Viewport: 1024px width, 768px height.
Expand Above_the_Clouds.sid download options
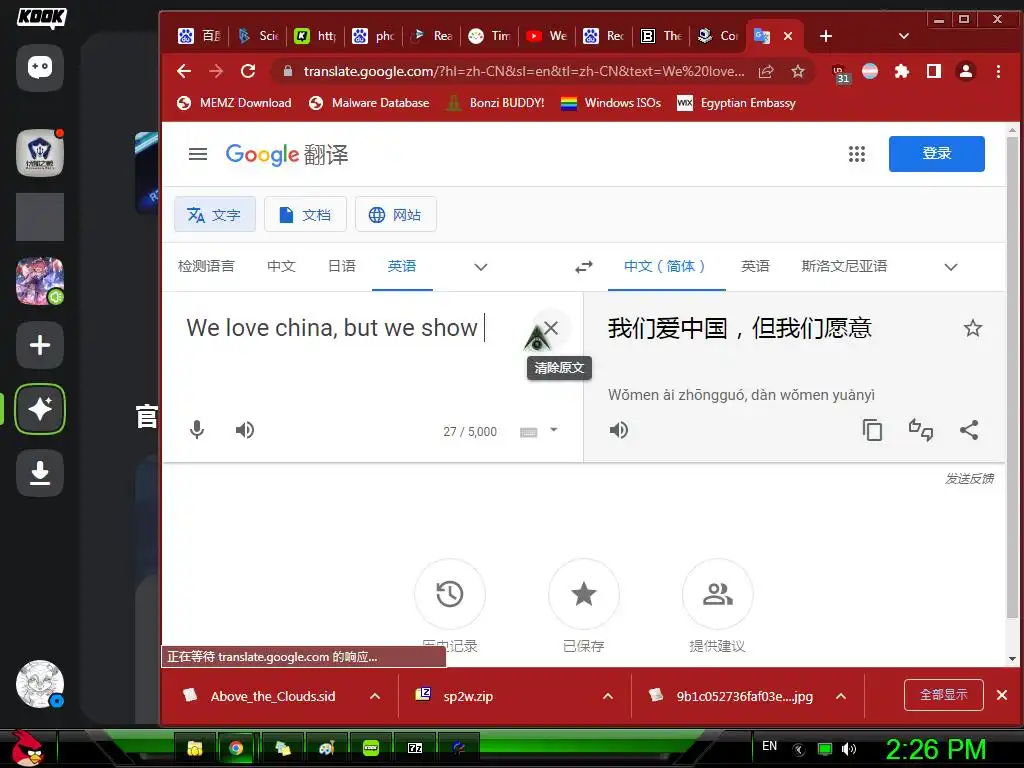(375, 696)
